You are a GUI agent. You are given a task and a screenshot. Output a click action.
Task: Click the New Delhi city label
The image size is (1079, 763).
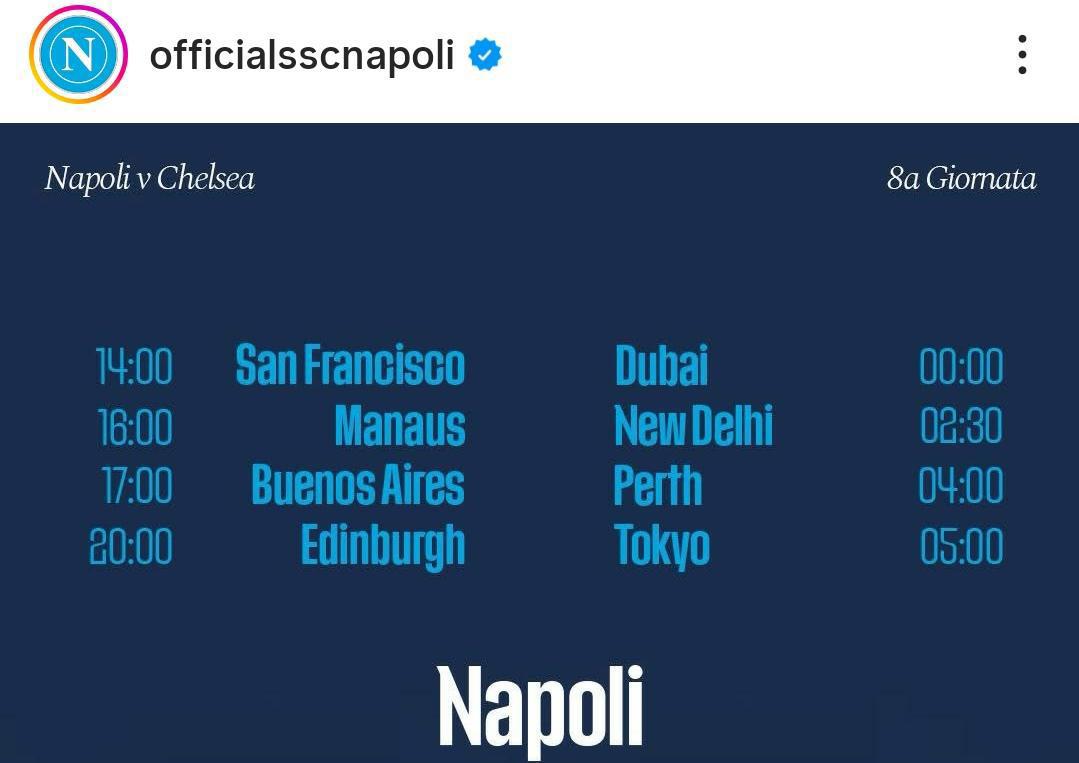click(693, 426)
